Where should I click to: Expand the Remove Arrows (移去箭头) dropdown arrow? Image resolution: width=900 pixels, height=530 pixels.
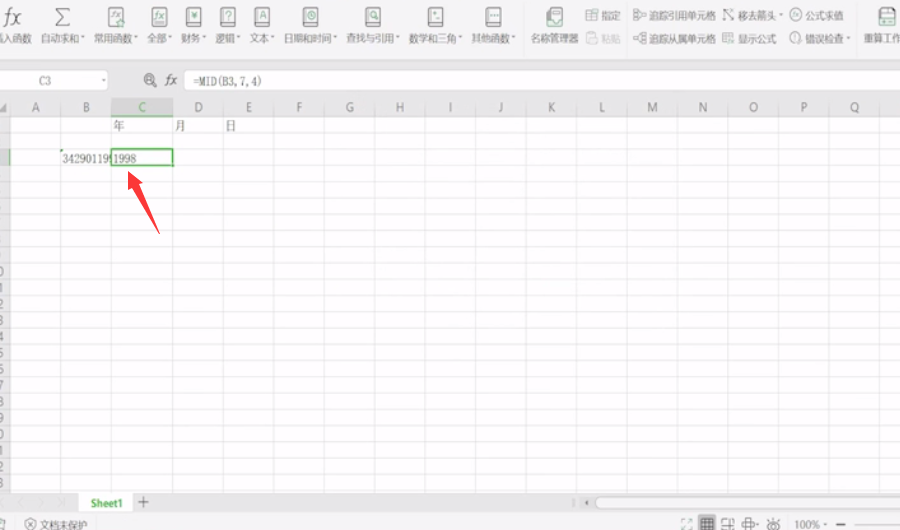(781, 16)
